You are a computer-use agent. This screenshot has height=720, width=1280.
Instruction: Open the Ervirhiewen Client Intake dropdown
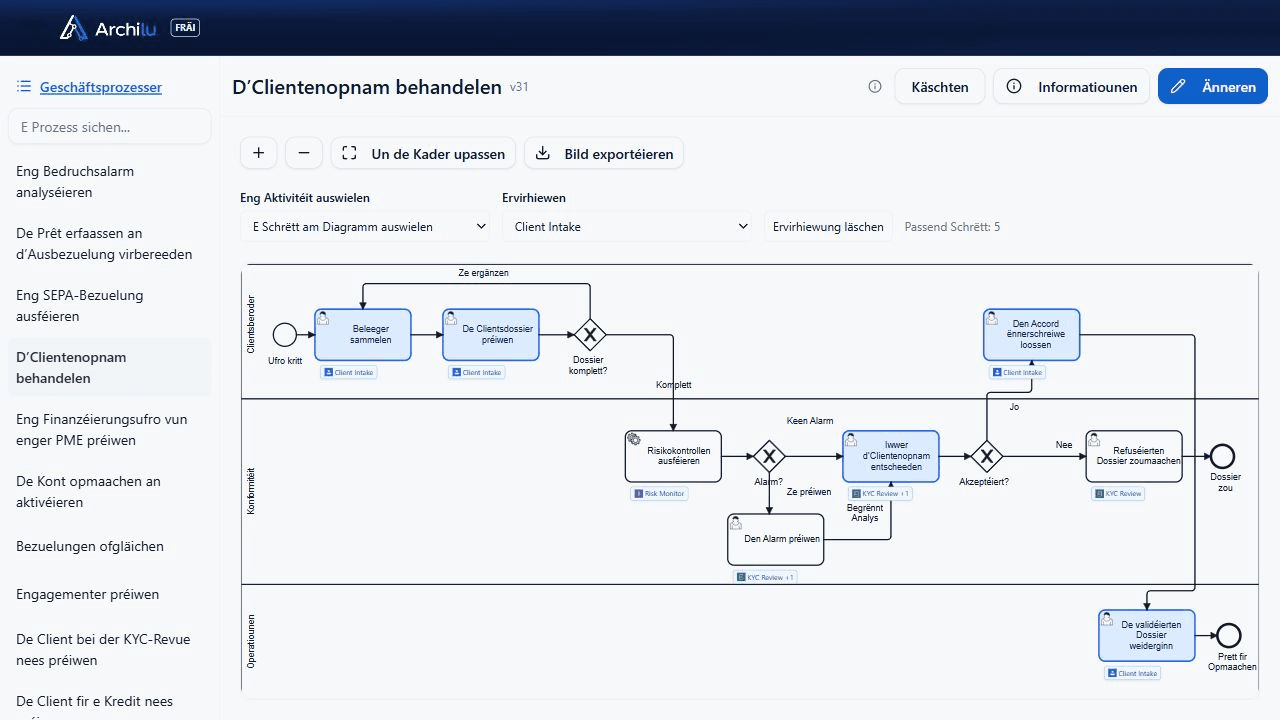(627, 227)
